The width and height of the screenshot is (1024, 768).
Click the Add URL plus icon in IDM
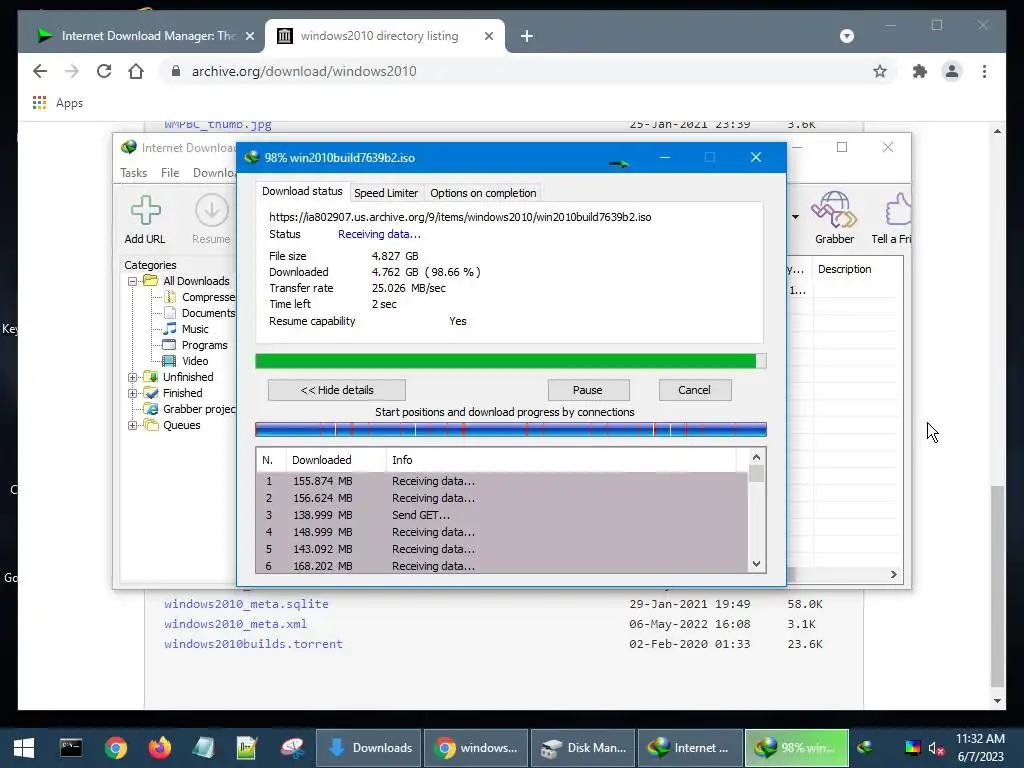[x=145, y=210]
